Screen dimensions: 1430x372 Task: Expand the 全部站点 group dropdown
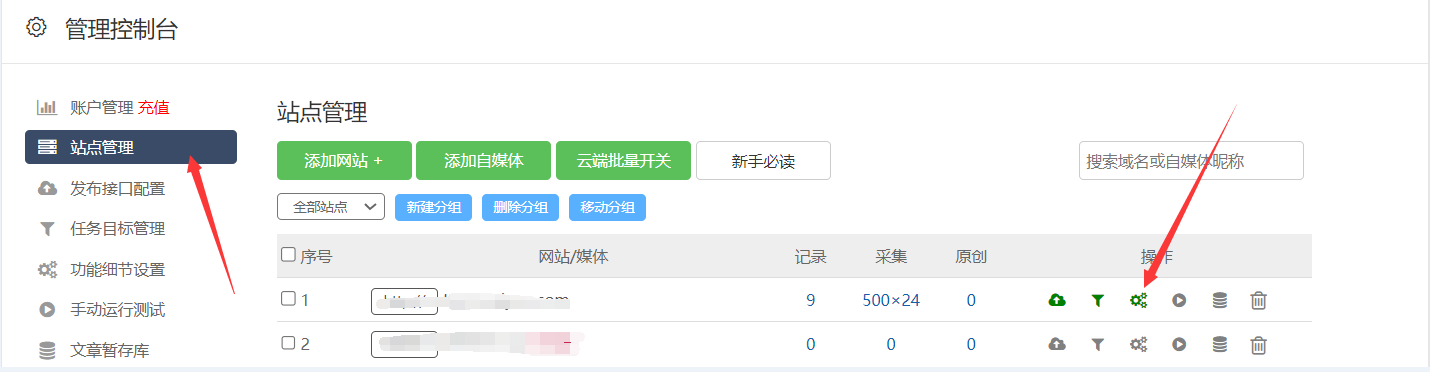(x=331, y=207)
